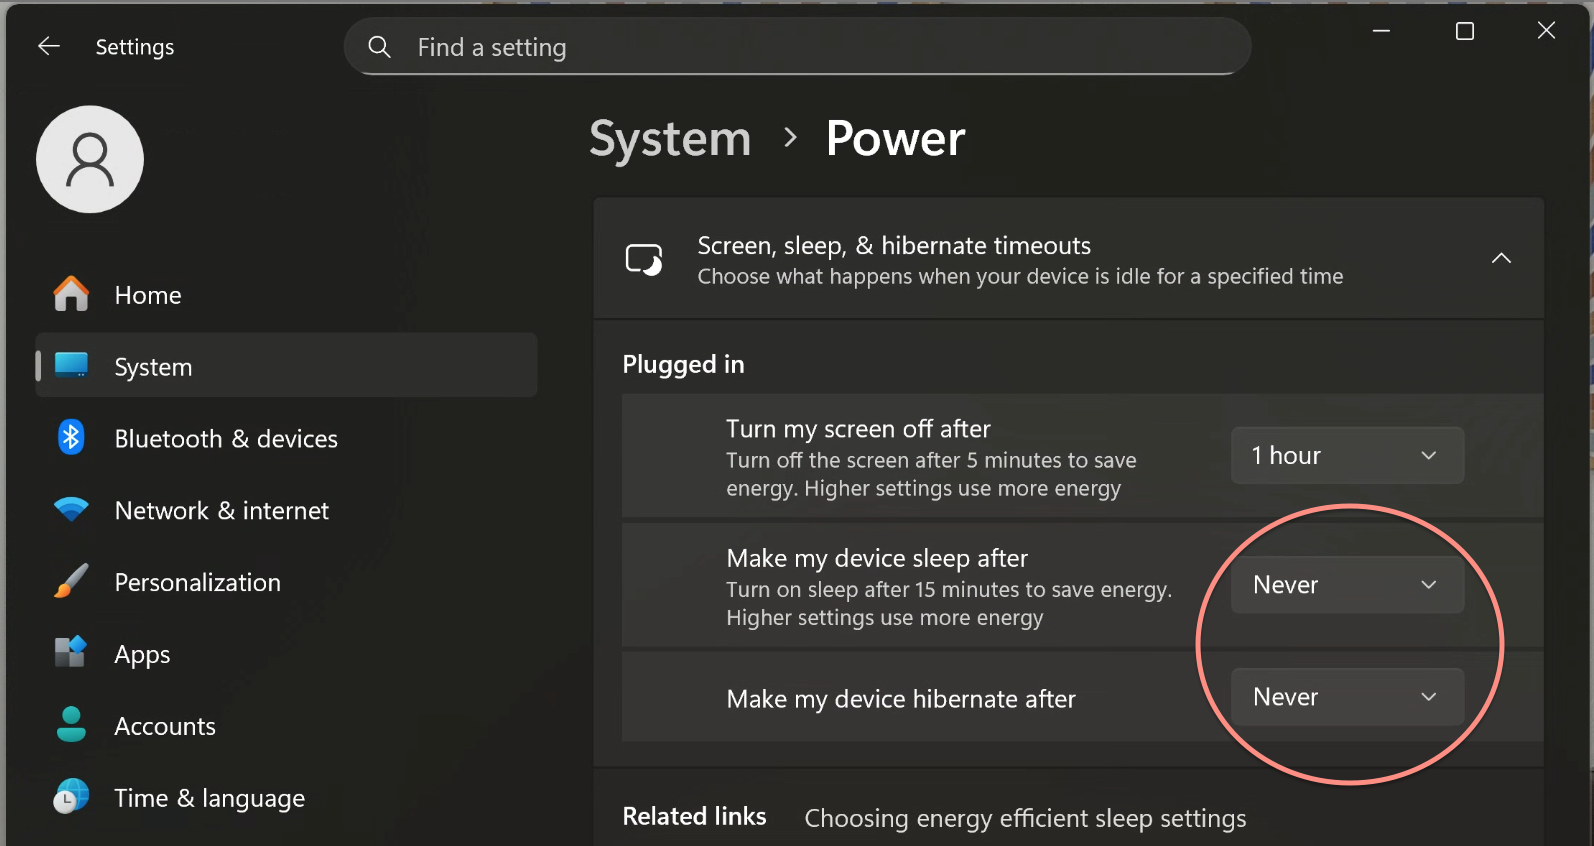Select the Personalization brush icon

[x=70, y=581]
